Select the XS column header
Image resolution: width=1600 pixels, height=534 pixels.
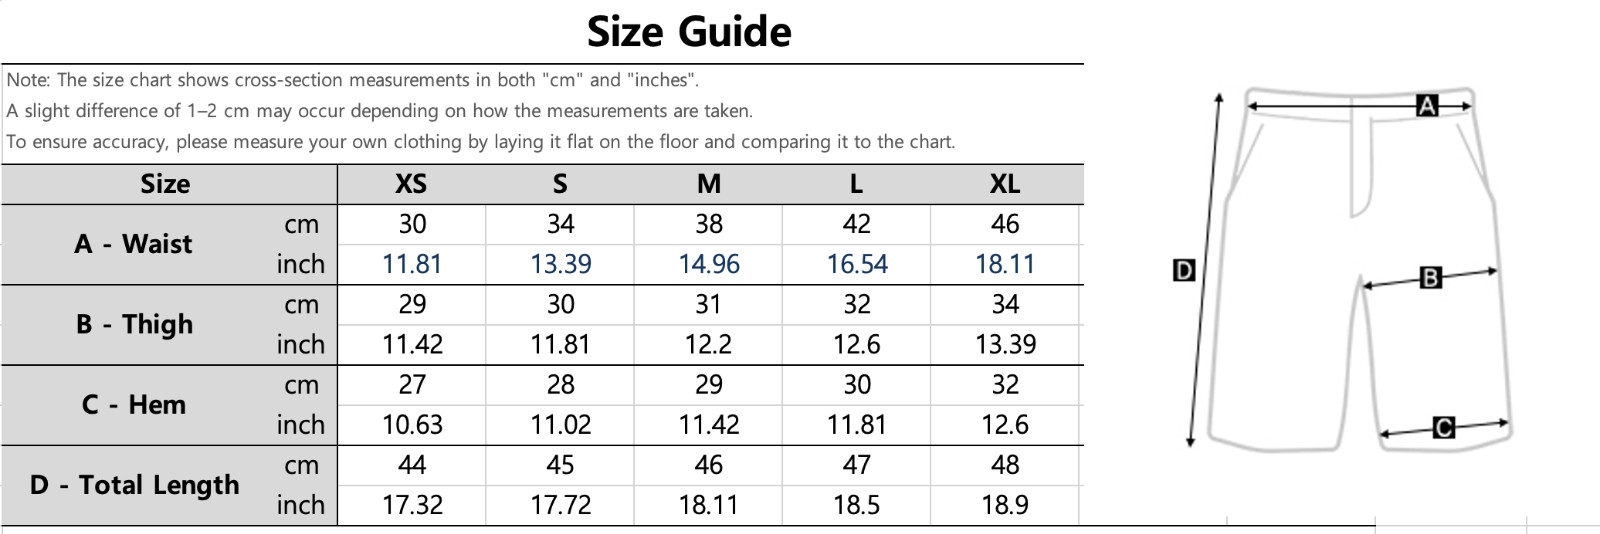coord(411,184)
